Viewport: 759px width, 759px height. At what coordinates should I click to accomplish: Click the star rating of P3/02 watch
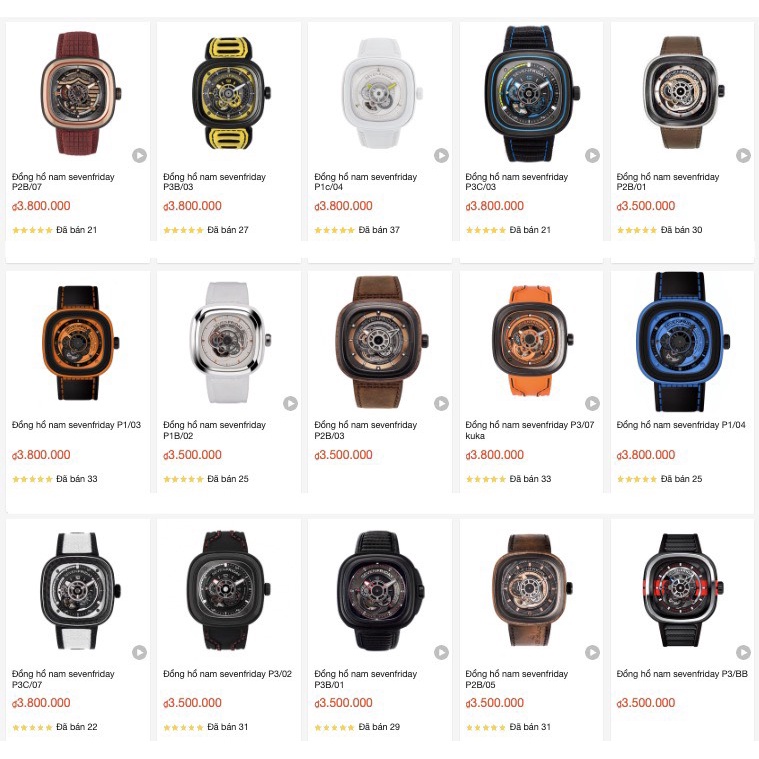(x=183, y=727)
